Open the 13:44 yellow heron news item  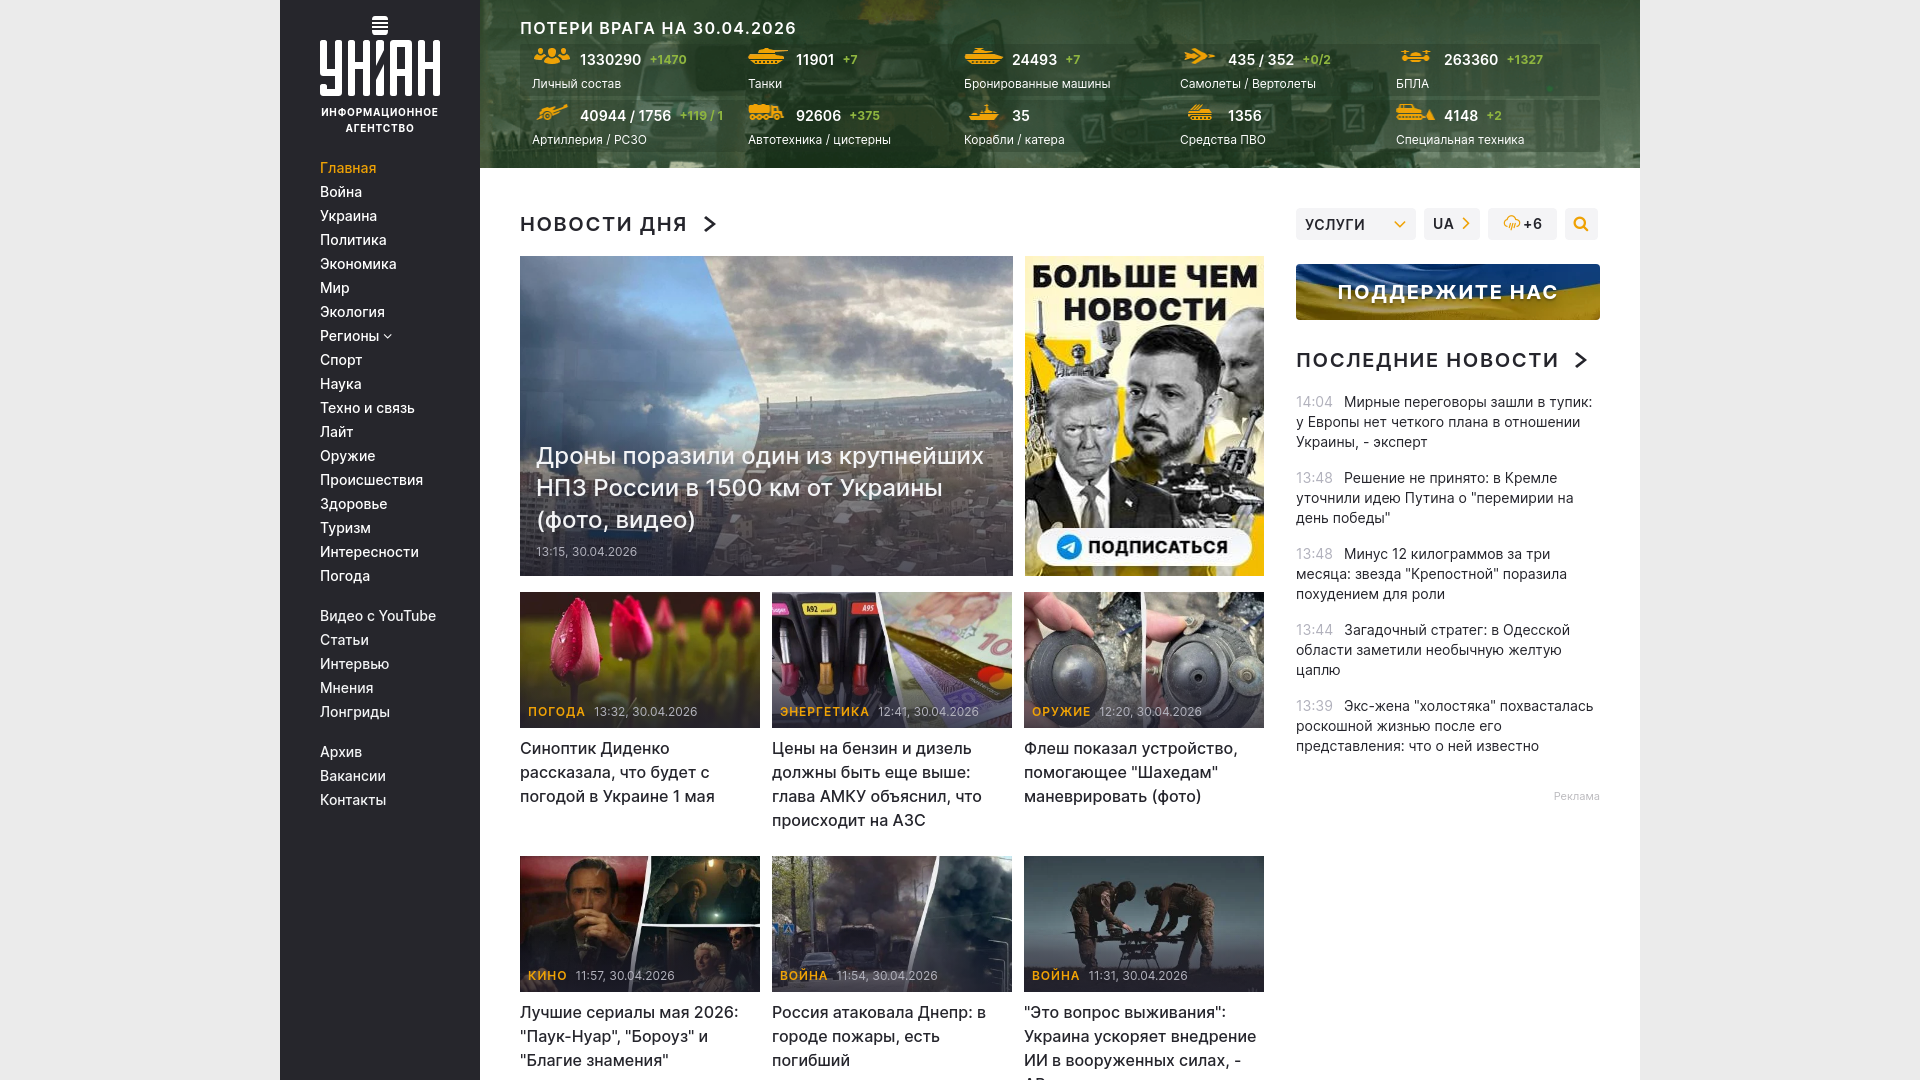pyautogui.click(x=1434, y=650)
